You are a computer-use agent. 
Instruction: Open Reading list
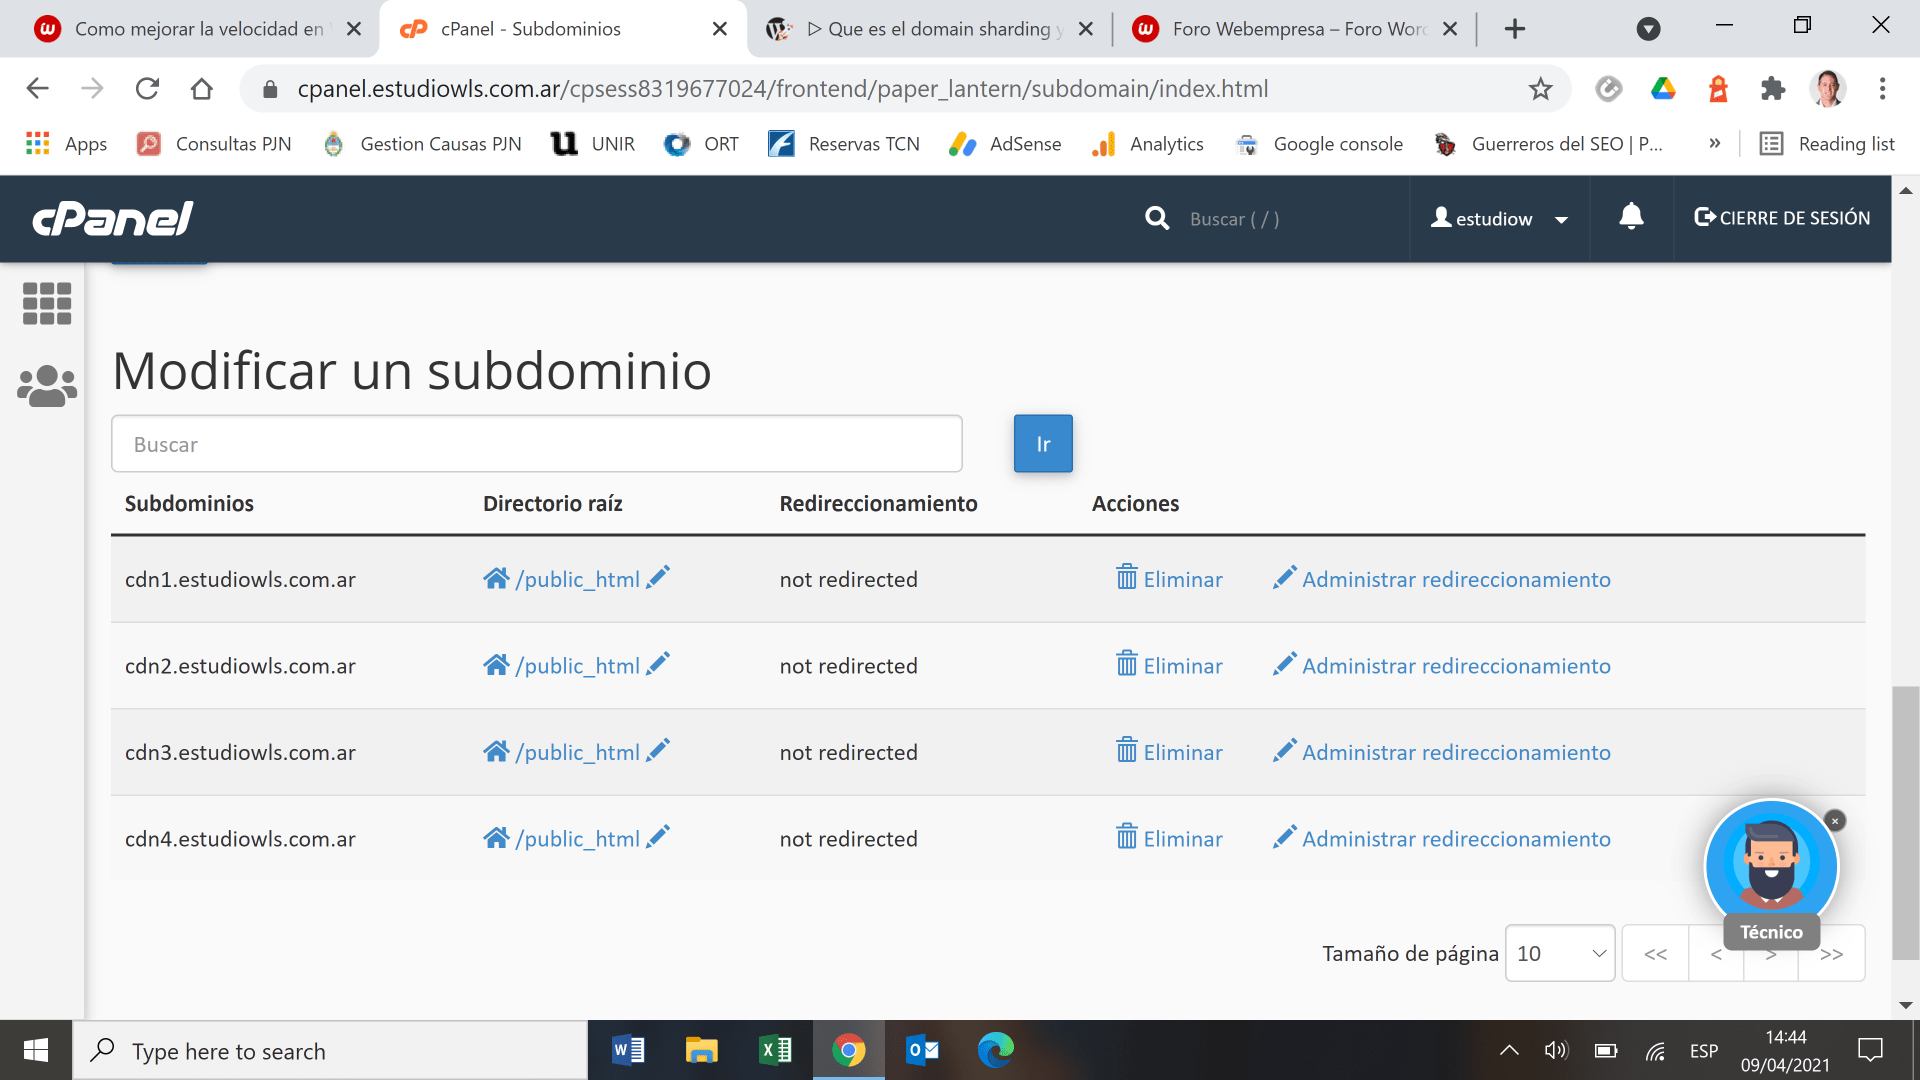click(1827, 144)
